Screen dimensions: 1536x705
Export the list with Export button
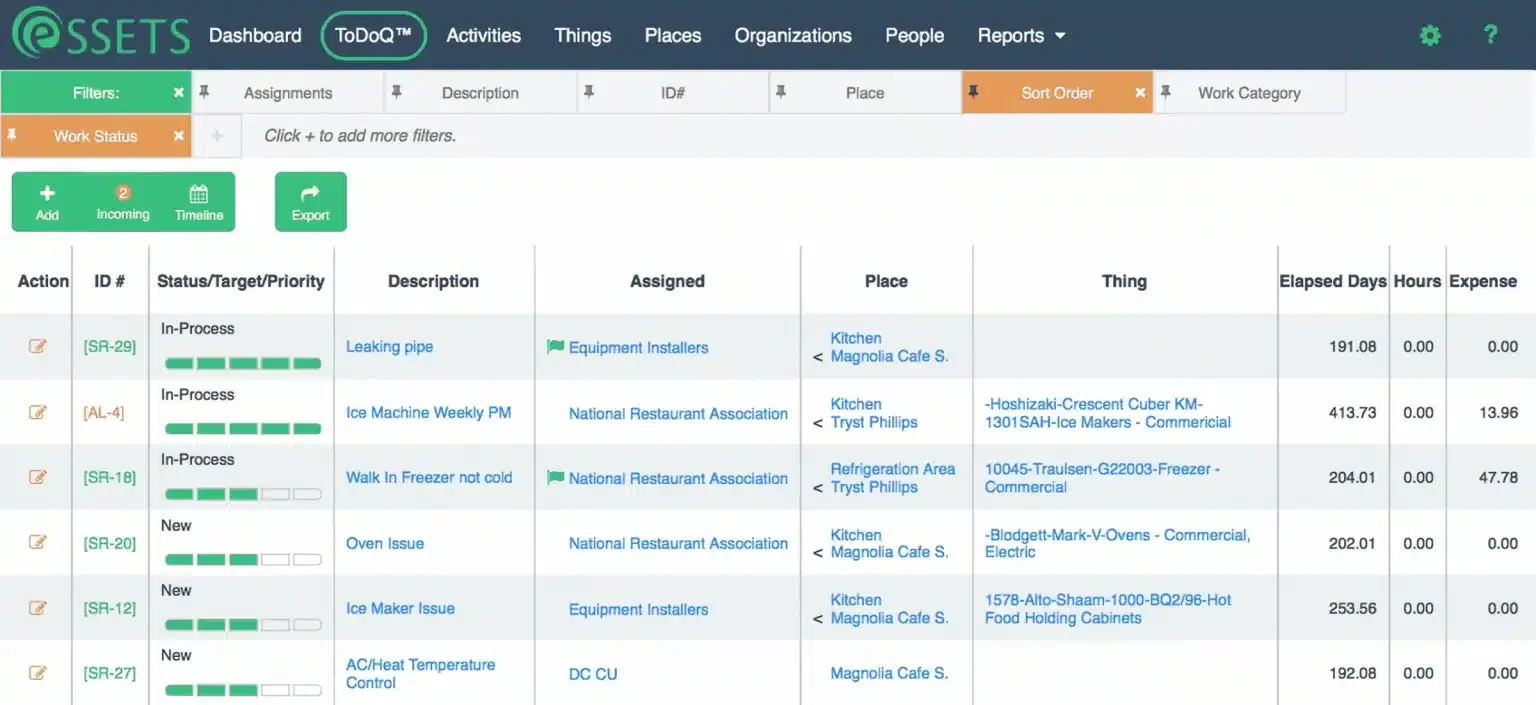[311, 202]
